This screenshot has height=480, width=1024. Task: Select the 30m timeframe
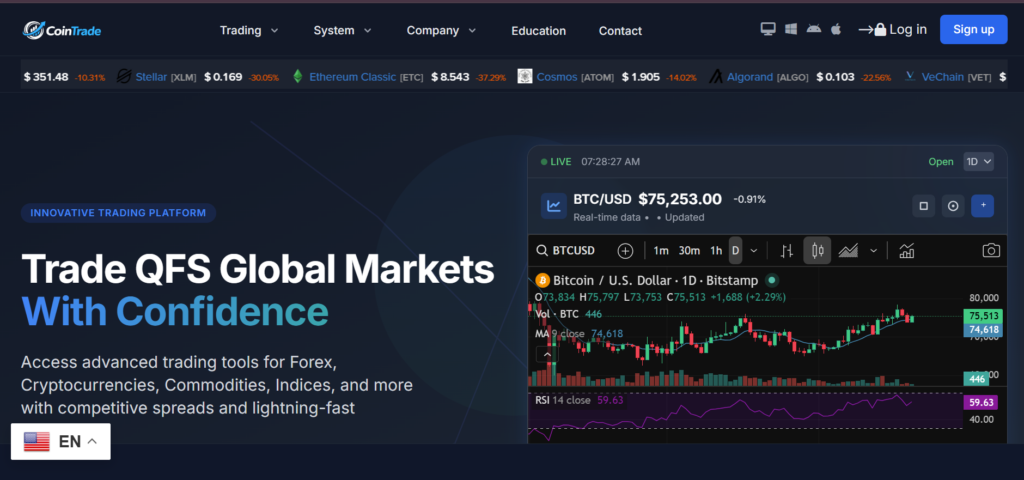pyautogui.click(x=689, y=251)
